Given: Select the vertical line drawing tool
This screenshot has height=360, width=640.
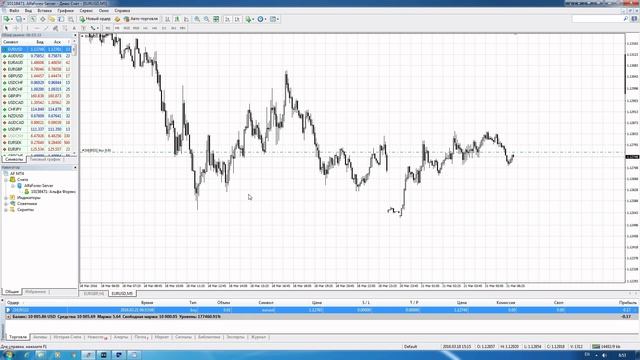Looking at the screenshot, I should pyautogui.click(x=27, y=28).
